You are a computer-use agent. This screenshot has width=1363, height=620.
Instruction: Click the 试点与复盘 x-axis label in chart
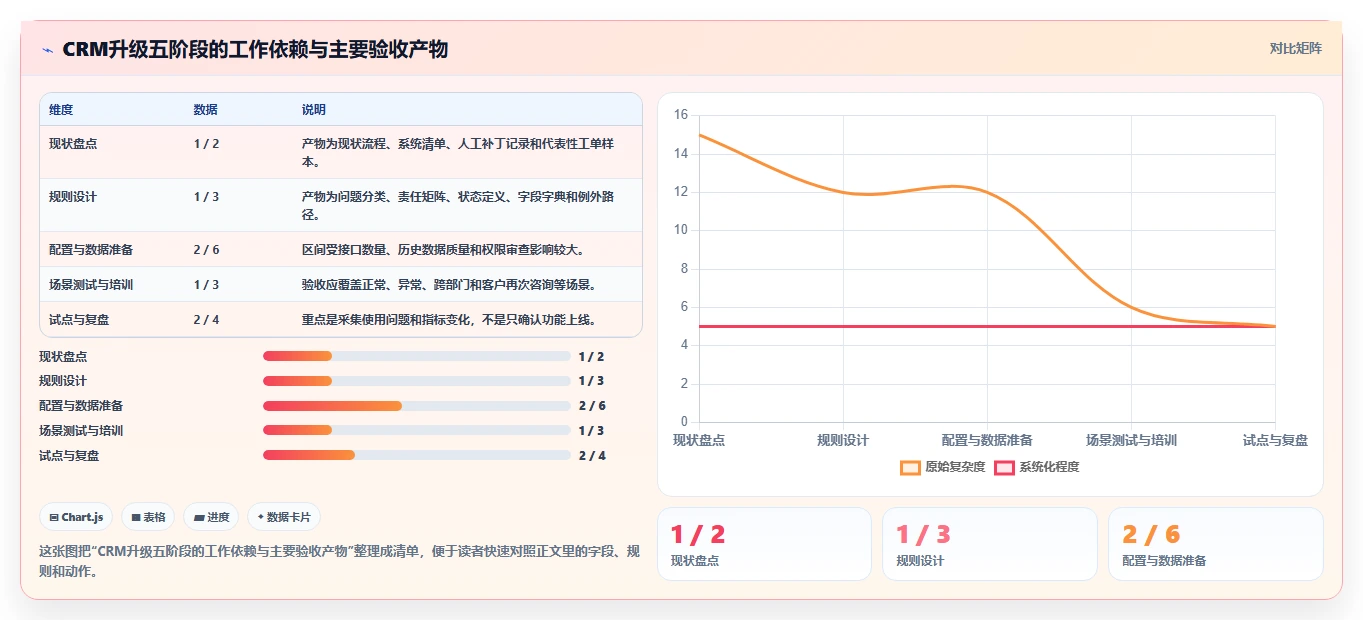pos(1275,440)
